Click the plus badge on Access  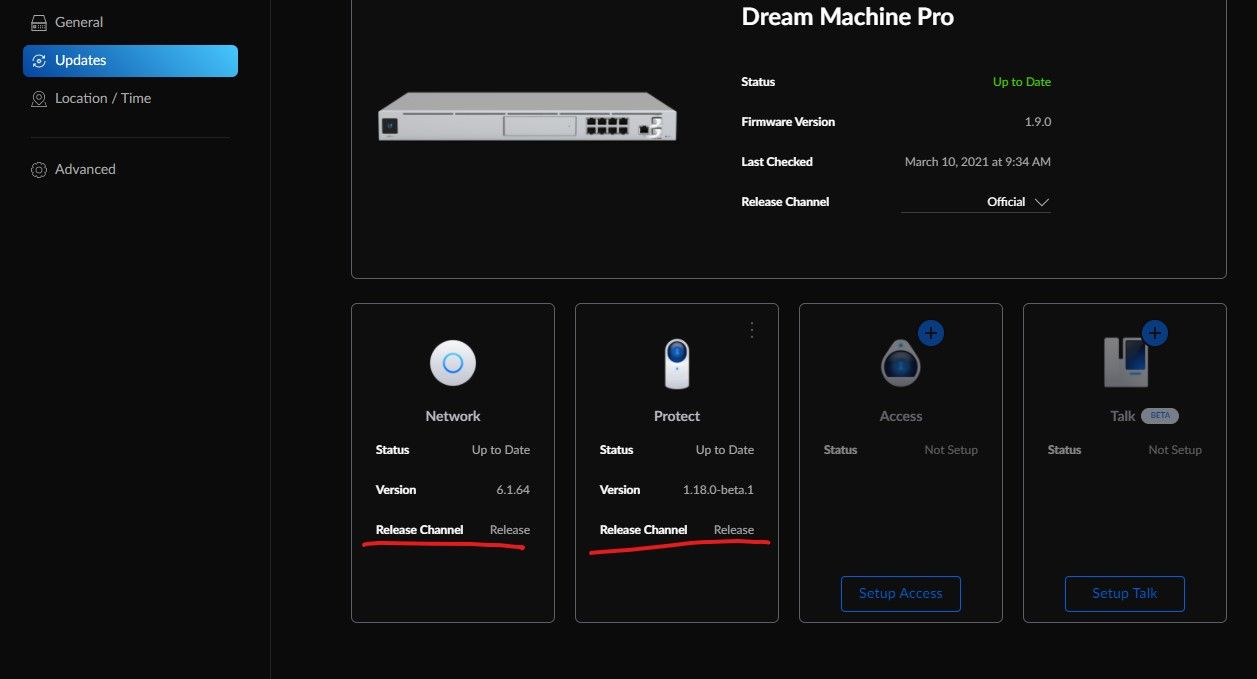coord(931,333)
